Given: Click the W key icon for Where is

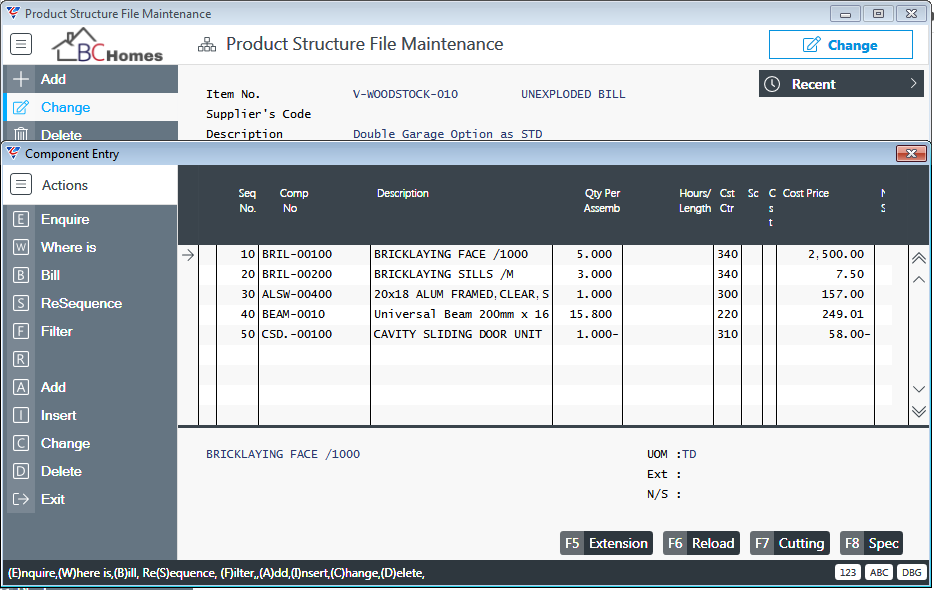Looking at the screenshot, I should coord(21,247).
